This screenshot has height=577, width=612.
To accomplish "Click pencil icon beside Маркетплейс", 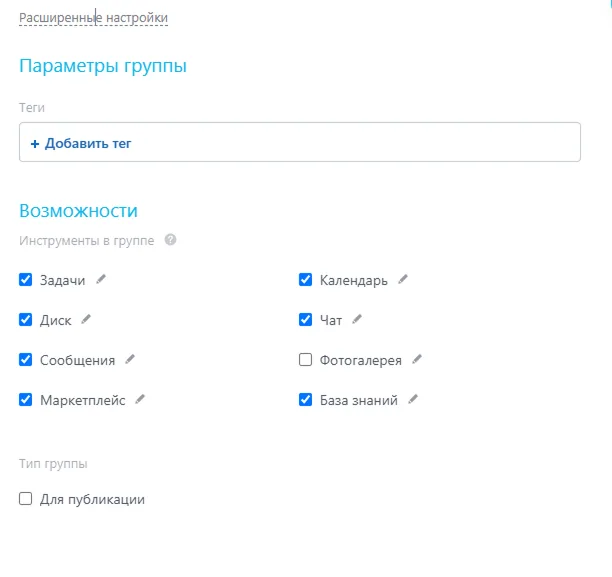I will 140,400.
